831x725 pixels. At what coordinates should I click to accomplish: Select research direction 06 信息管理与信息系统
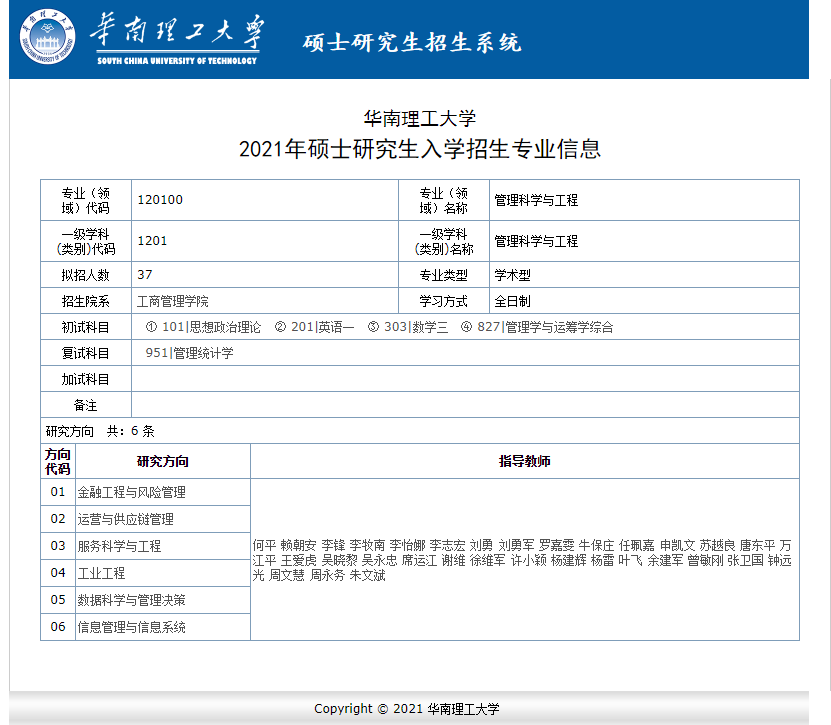[131, 627]
